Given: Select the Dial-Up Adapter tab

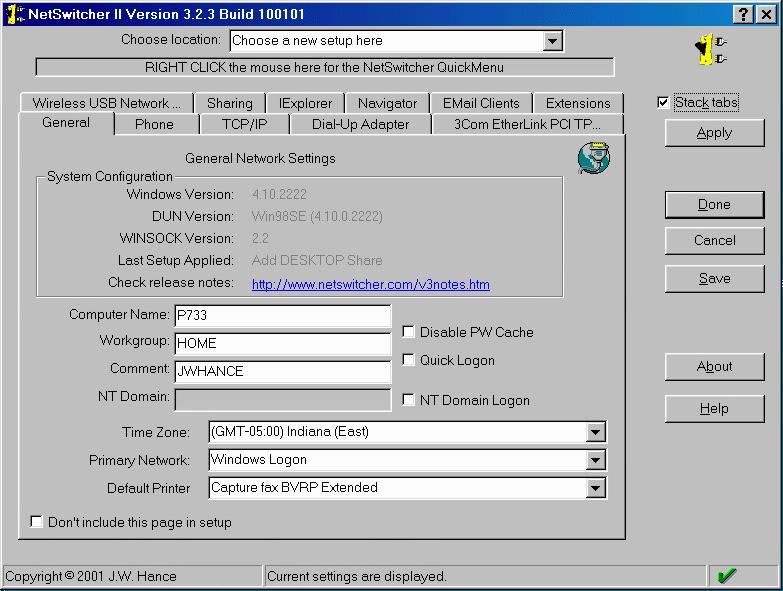Looking at the screenshot, I should [360, 124].
